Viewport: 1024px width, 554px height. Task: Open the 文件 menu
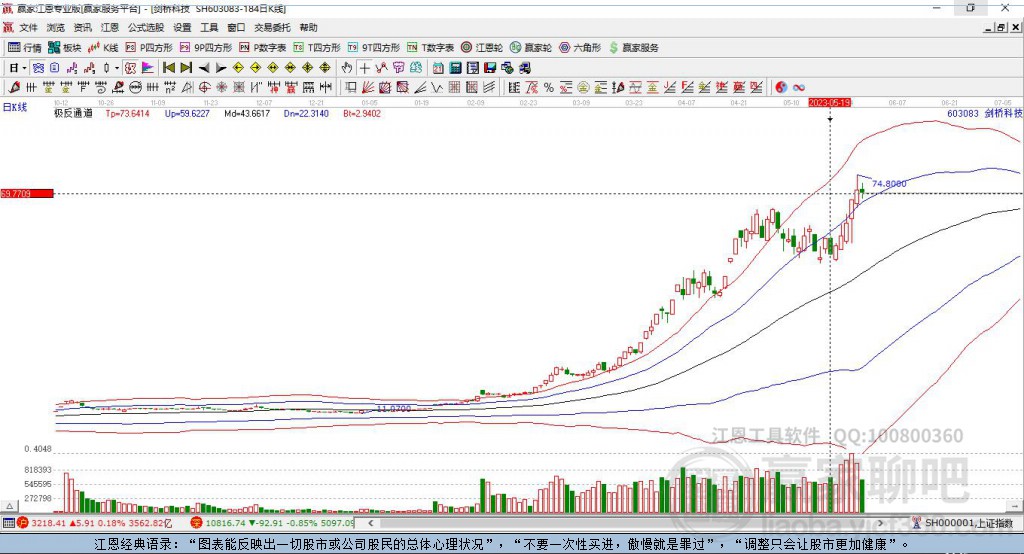tap(28, 27)
